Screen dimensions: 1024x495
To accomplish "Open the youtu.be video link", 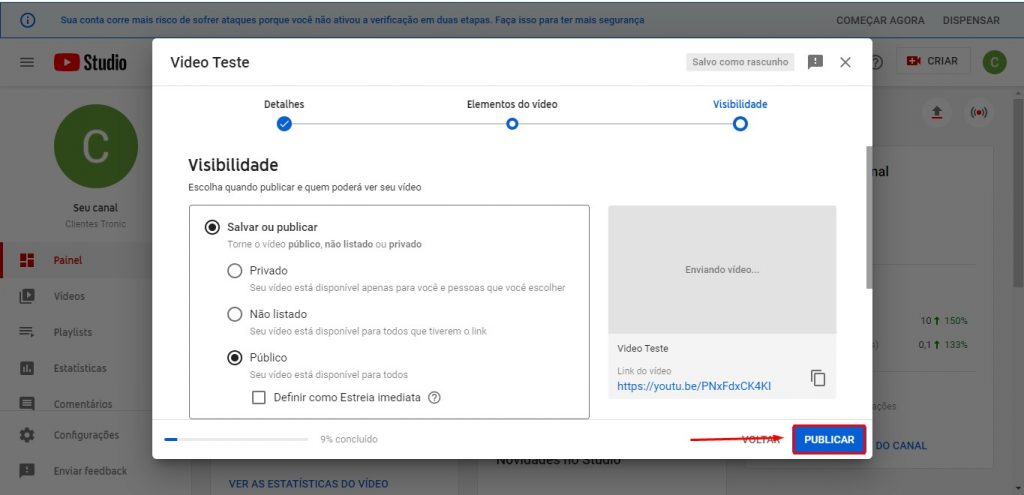I will [x=694, y=385].
